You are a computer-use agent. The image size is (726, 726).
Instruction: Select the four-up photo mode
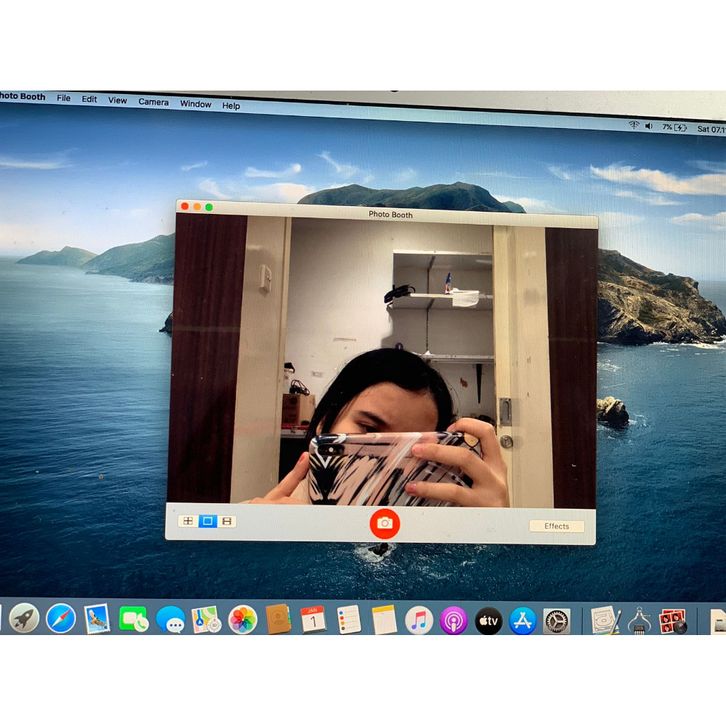coord(187,521)
